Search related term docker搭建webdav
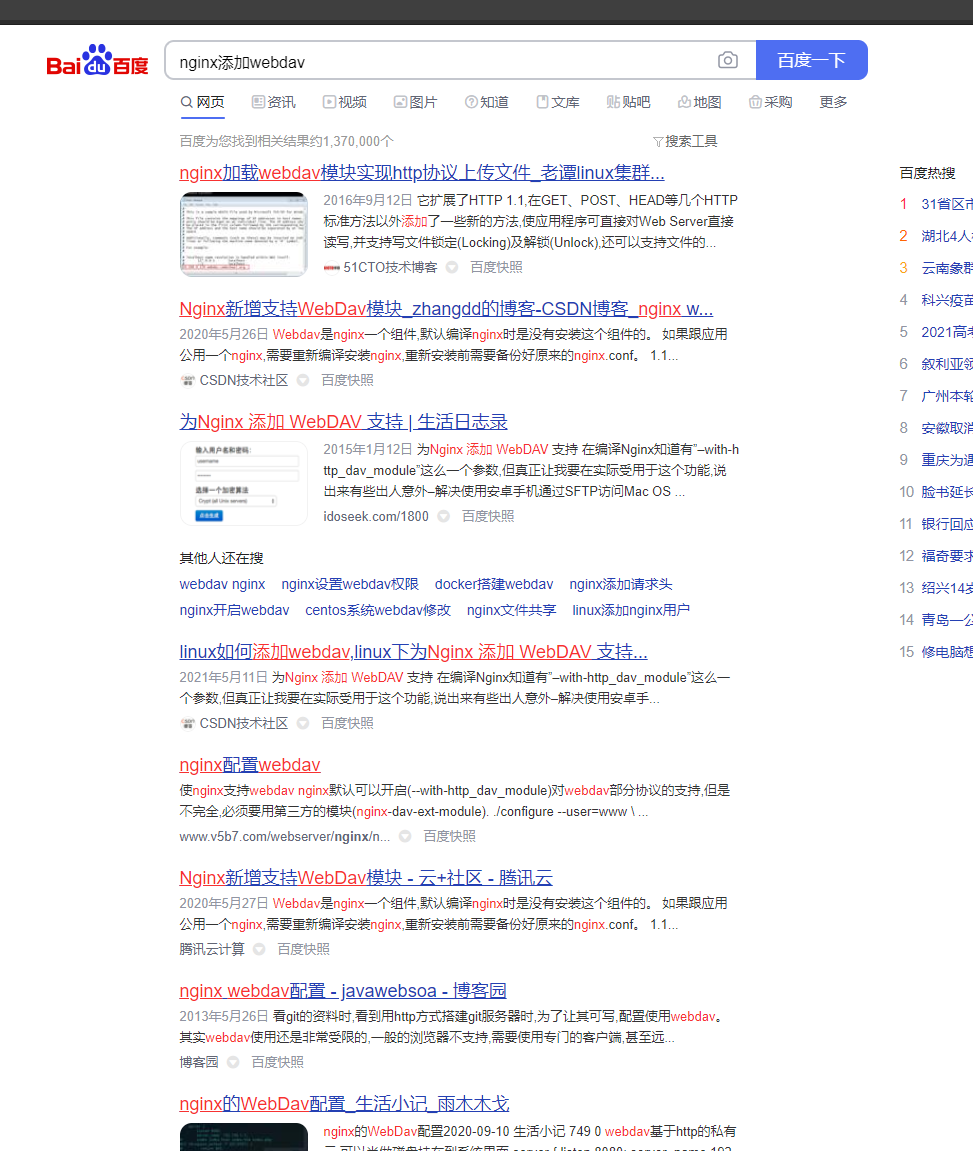 494,584
